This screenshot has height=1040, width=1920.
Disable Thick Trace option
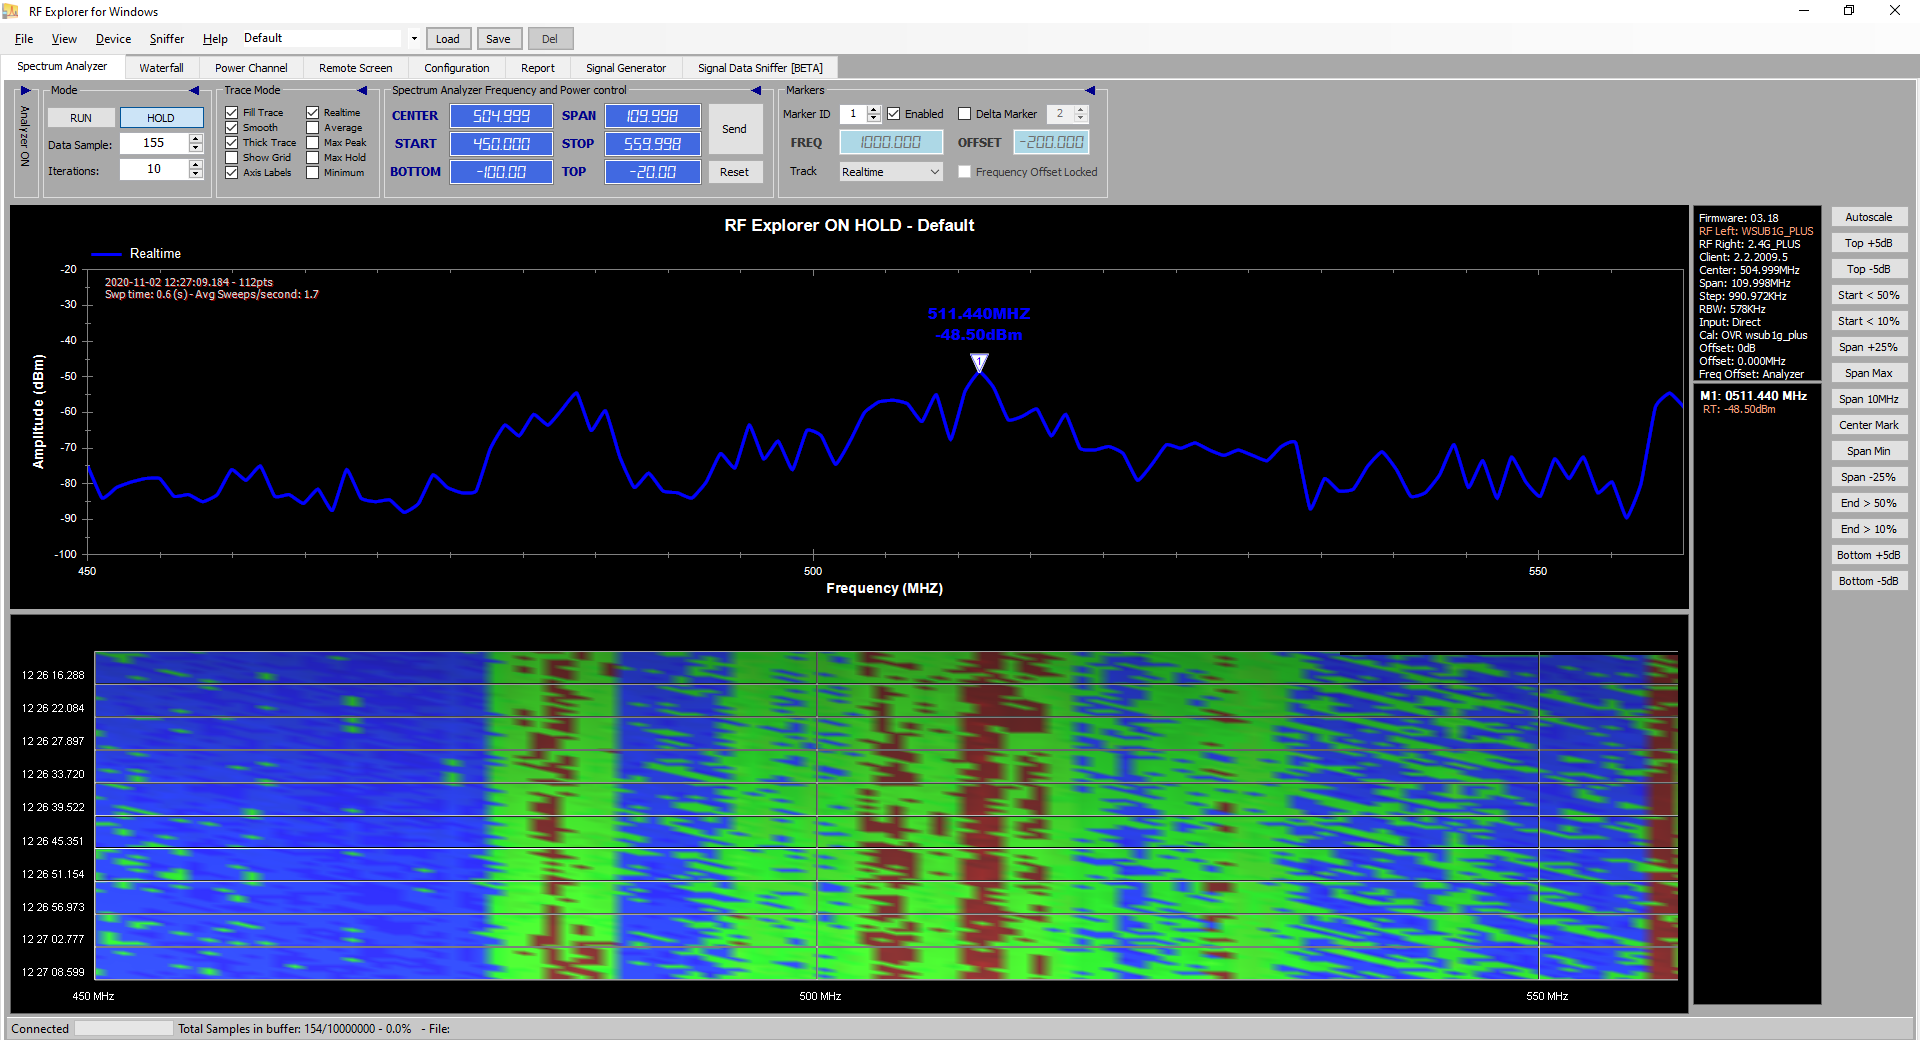(x=232, y=143)
